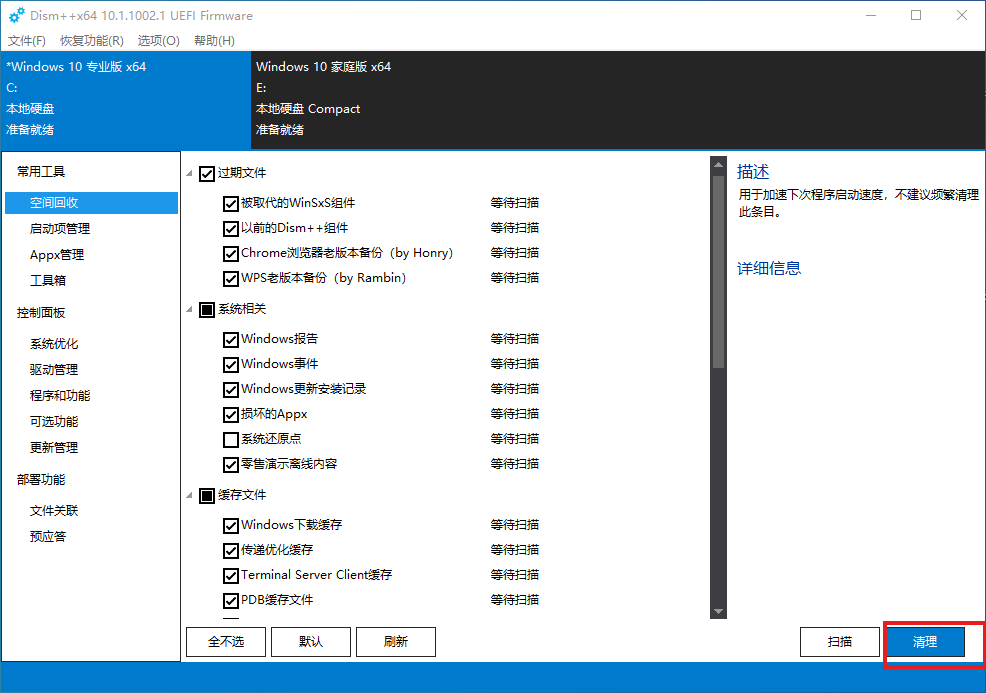The height and width of the screenshot is (693, 986).
Task: Toggle the 系统相关 group checkbox
Action: coord(207,309)
